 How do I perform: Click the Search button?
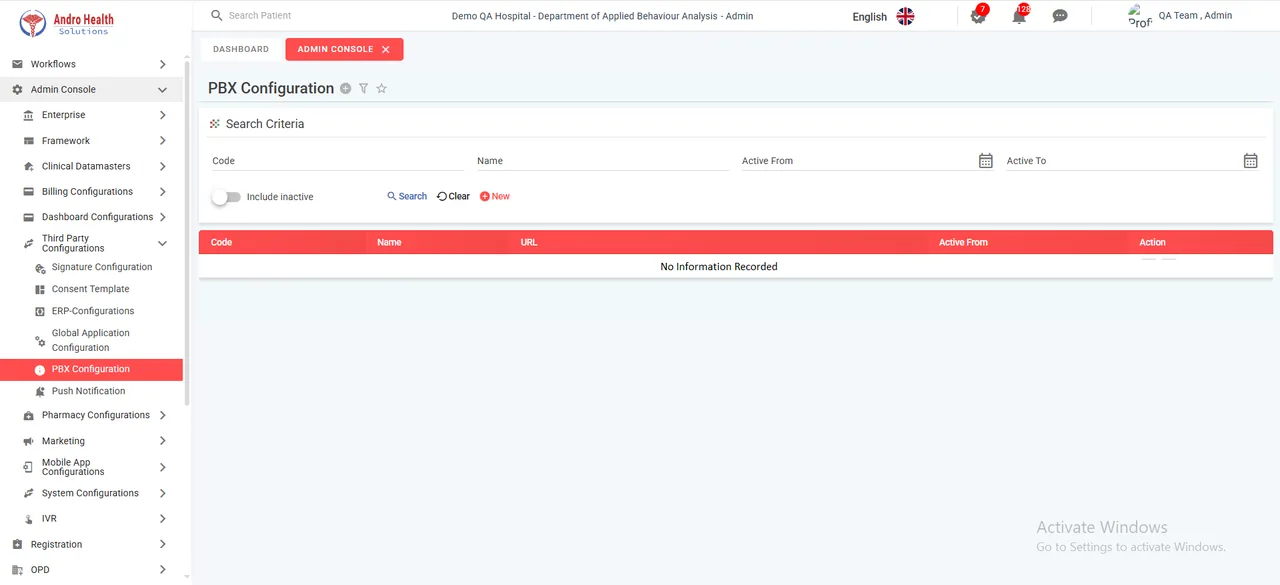point(407,196)
